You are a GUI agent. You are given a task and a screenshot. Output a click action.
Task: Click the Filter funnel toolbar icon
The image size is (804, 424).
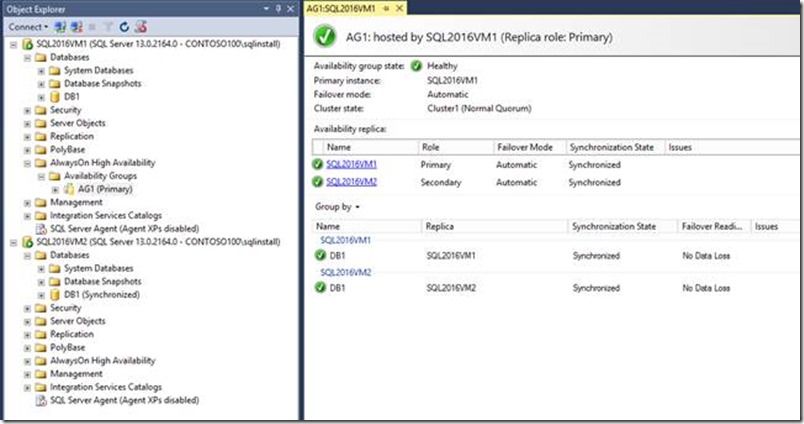108,27
